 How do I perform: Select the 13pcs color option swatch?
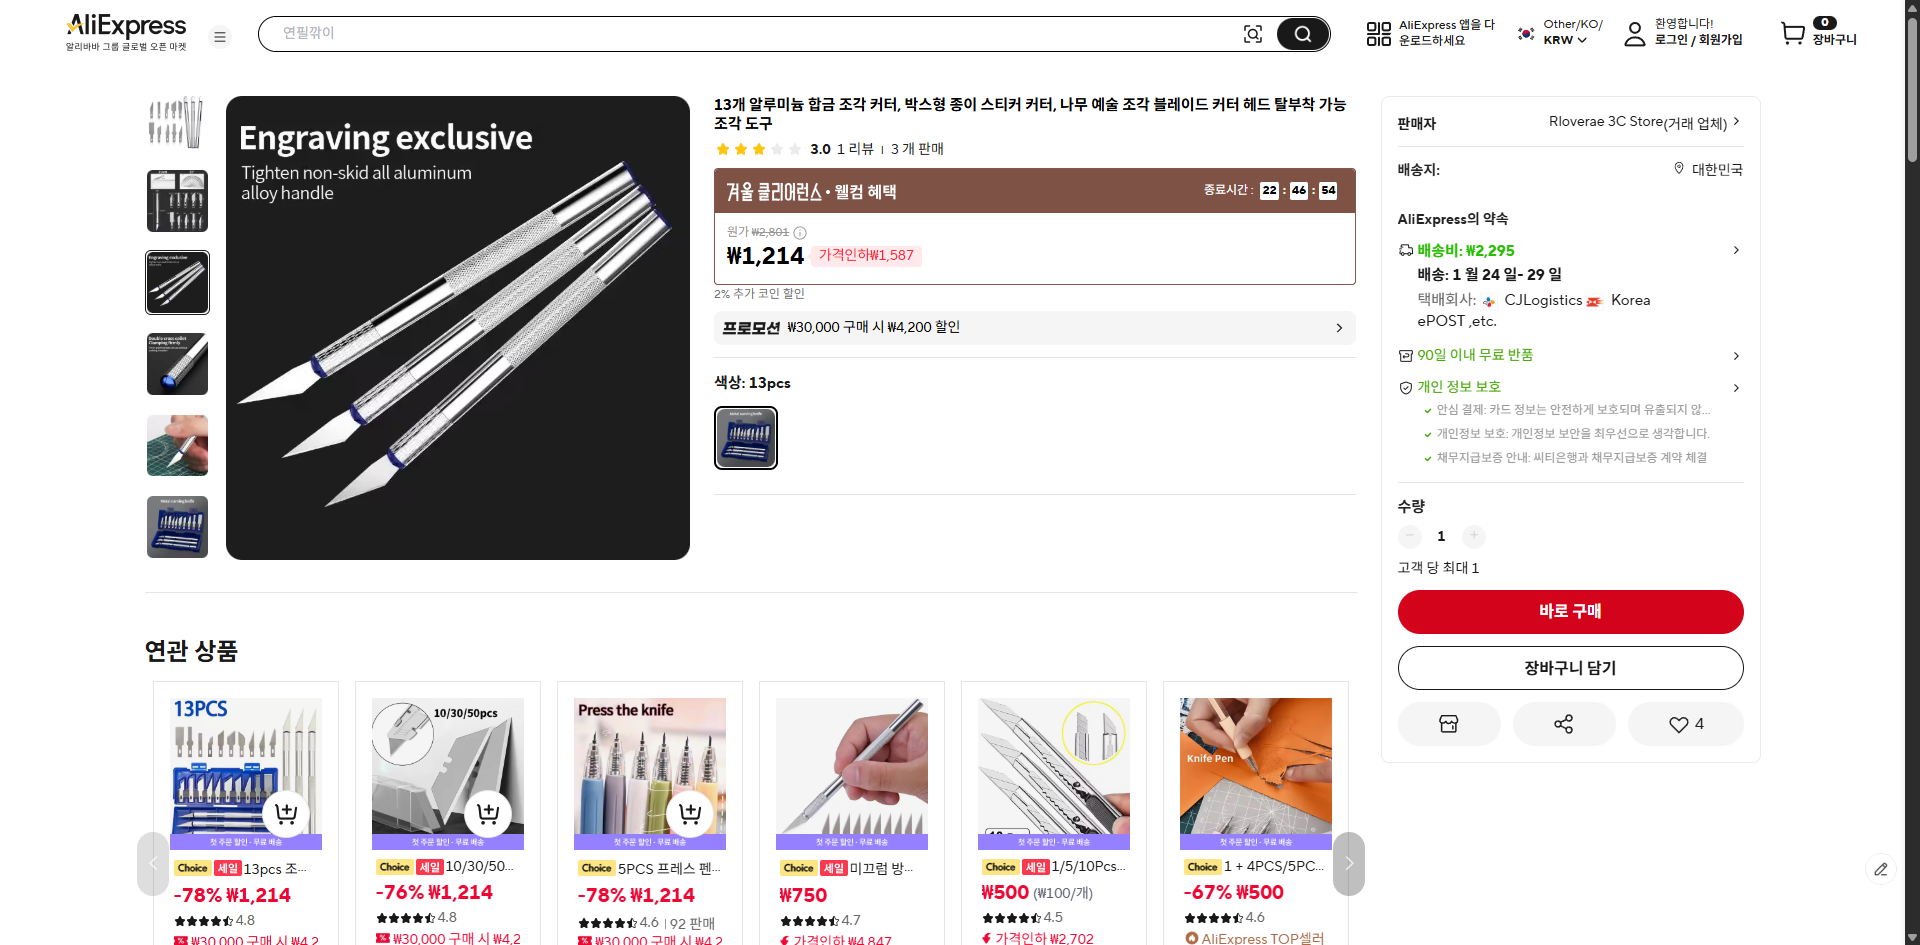click(x=746, y=438)
